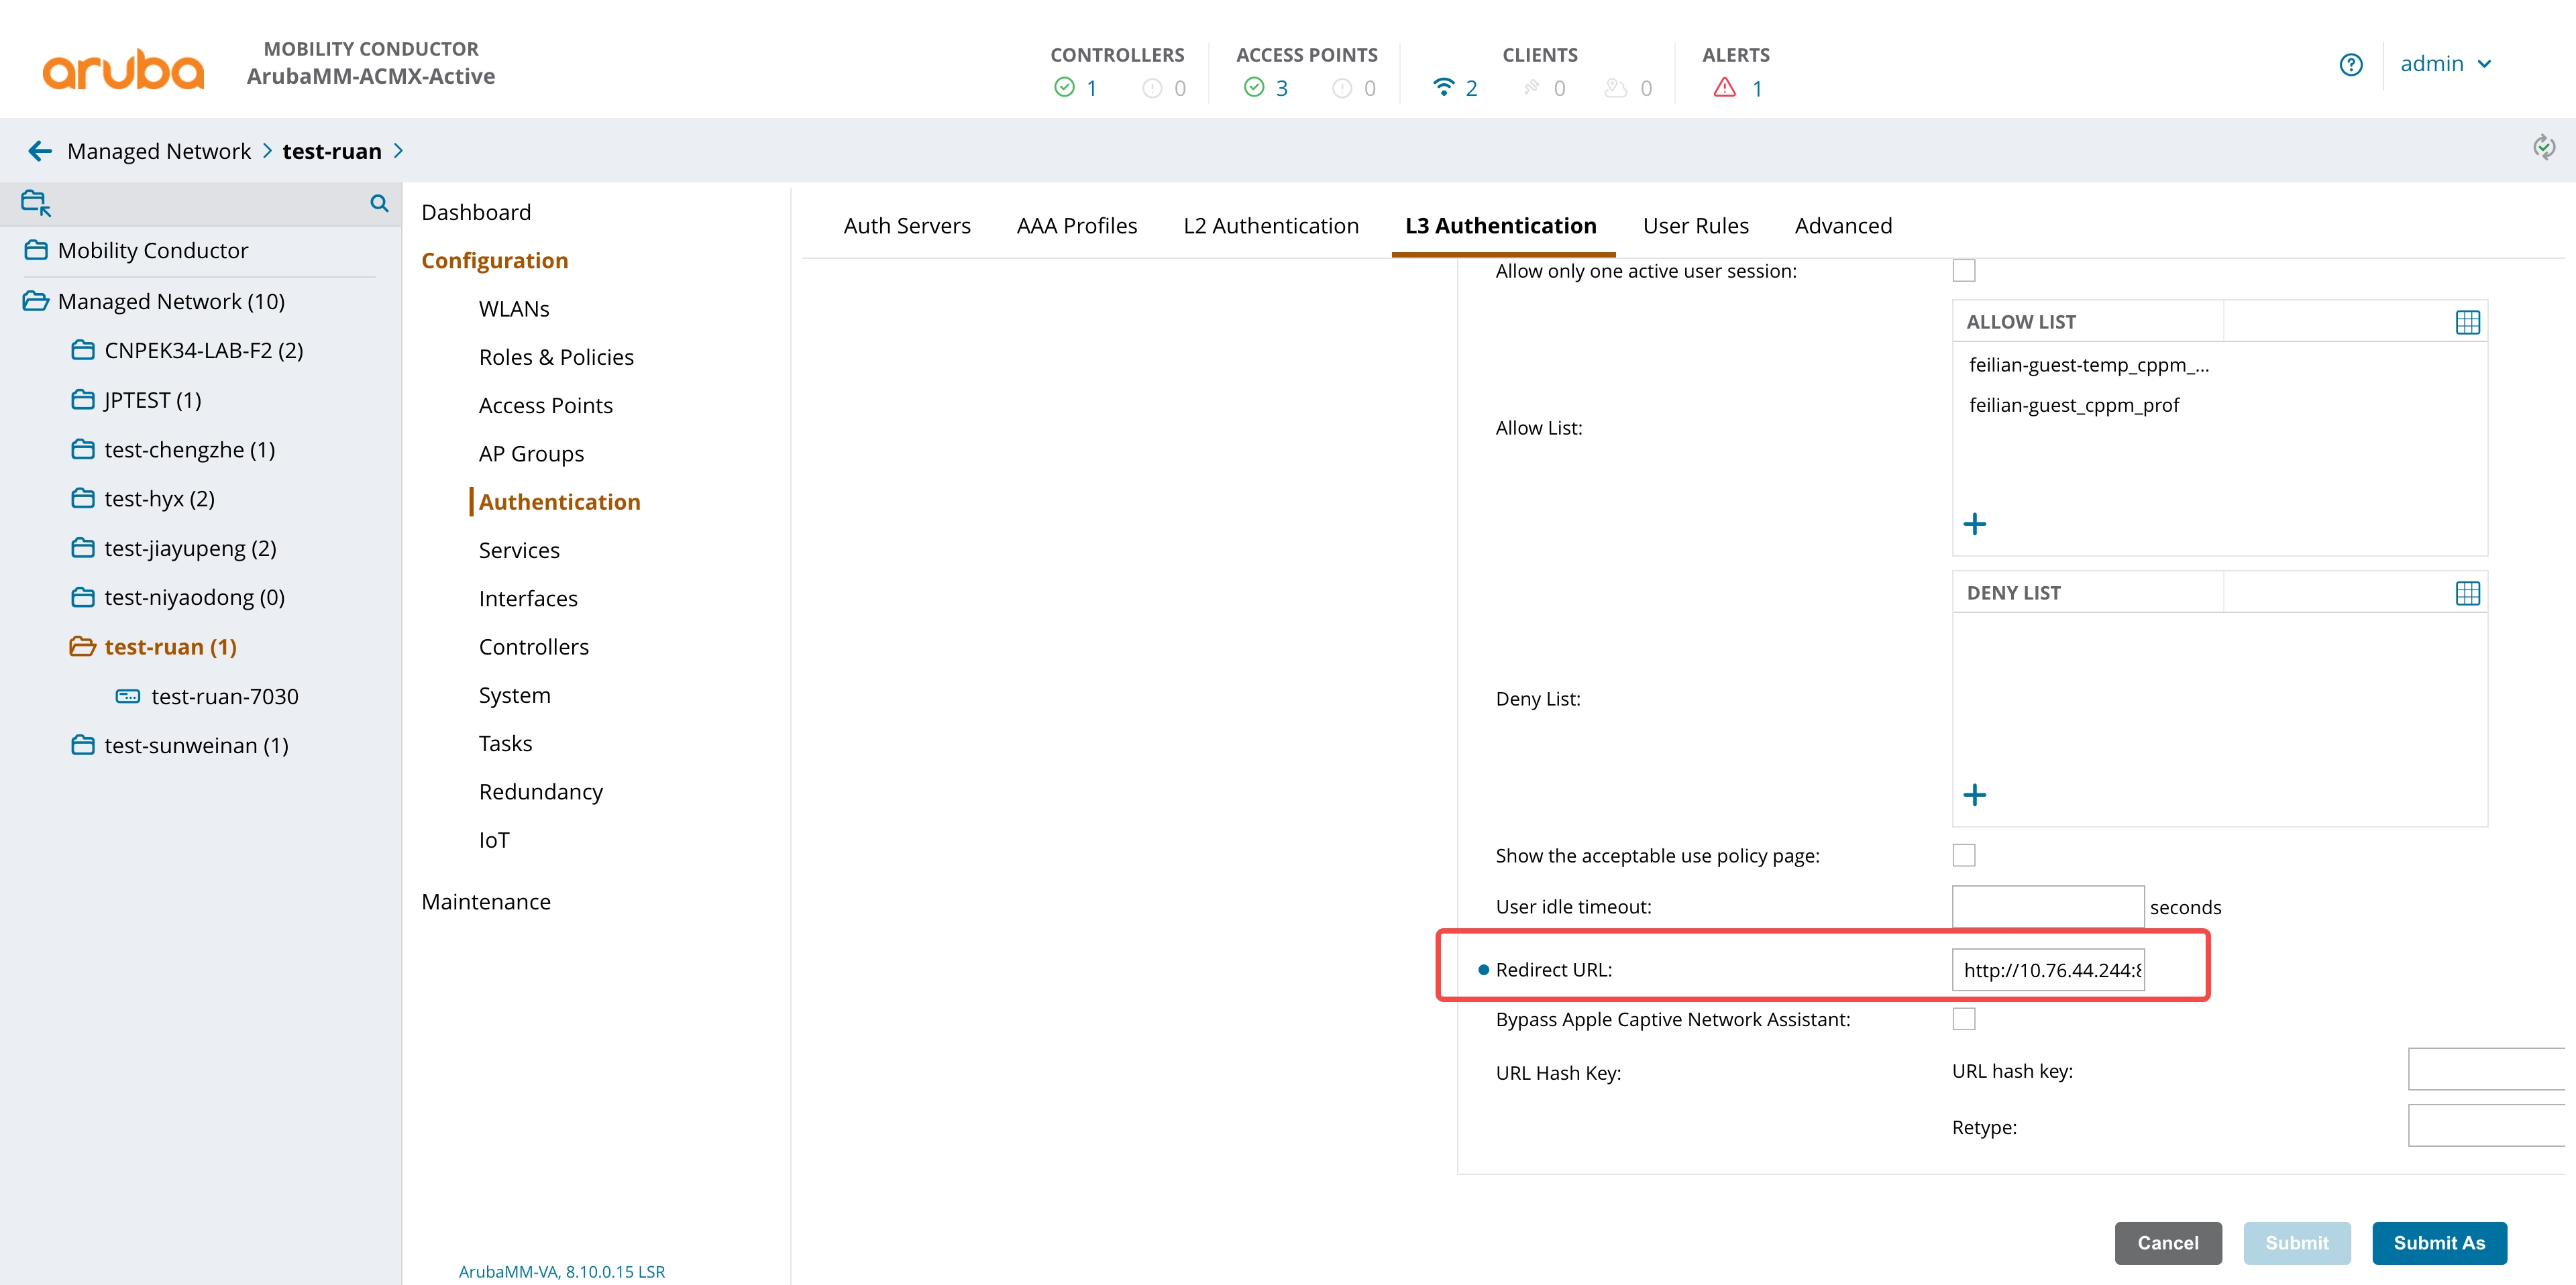This screenshot has height=1285, width=2576.
Task: Click the red alerts warning triangle
Action: click(x=1725, y=88)
